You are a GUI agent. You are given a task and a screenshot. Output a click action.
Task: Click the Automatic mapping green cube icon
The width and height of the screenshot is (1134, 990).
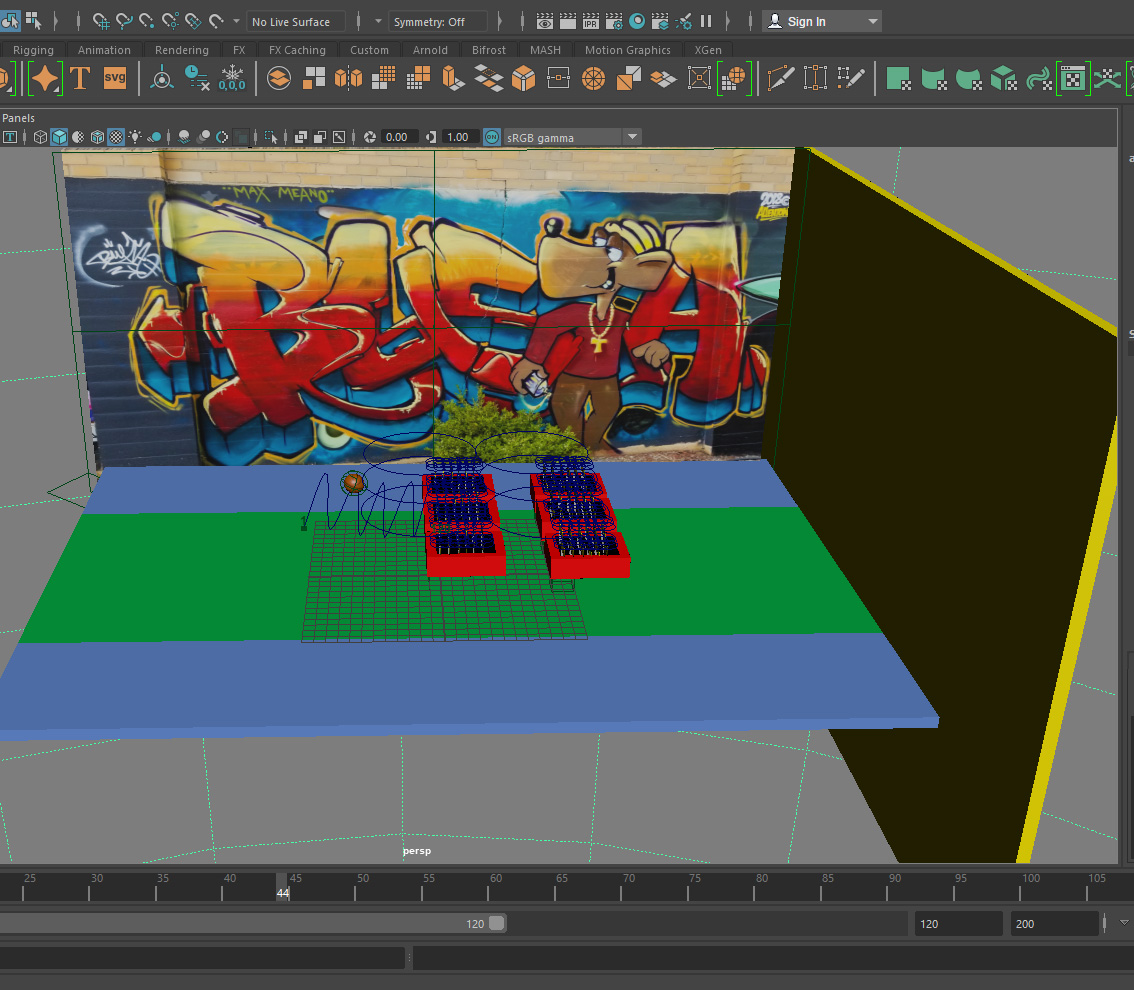(1003, 78)
